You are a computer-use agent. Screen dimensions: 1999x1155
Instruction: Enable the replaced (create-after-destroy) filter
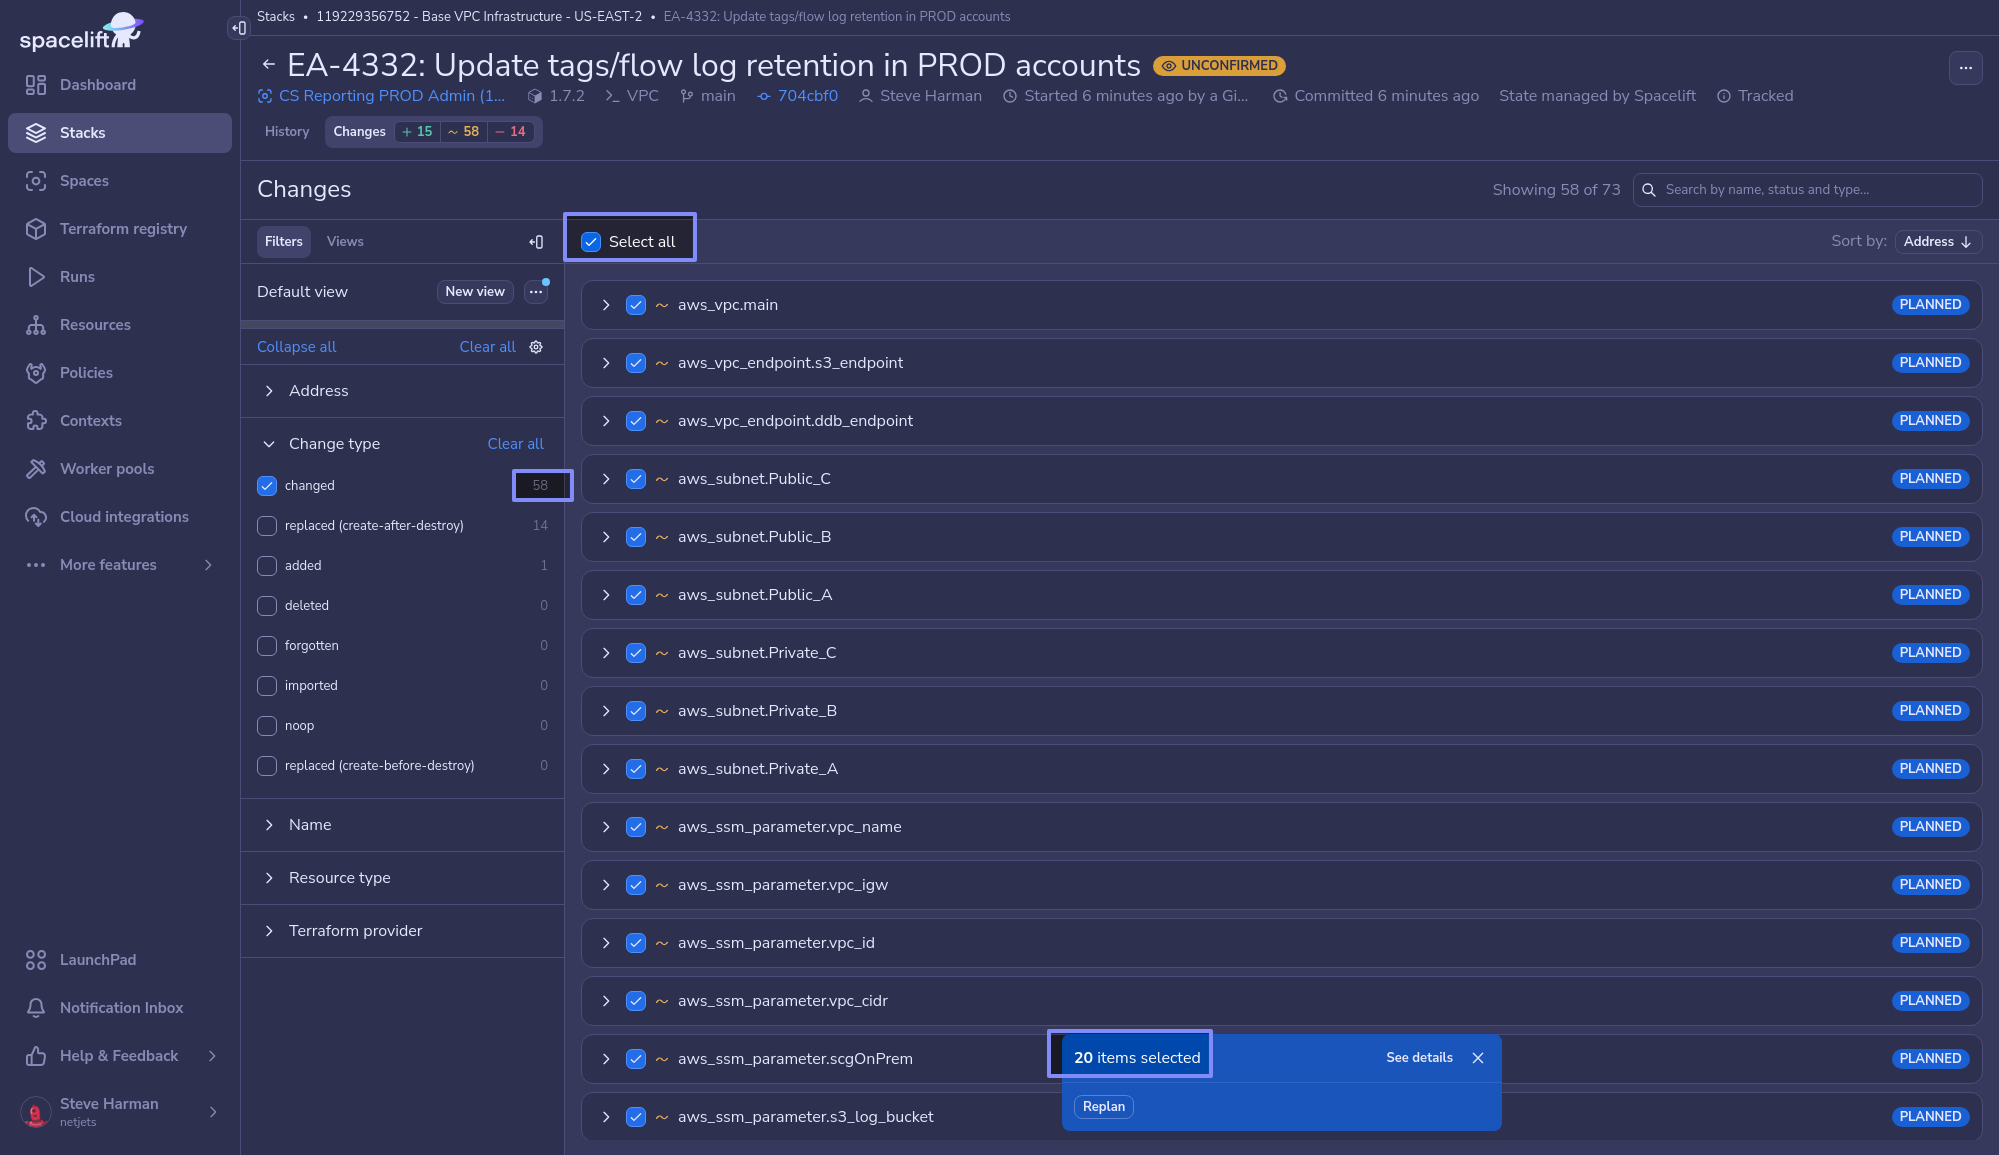[267, 526]
